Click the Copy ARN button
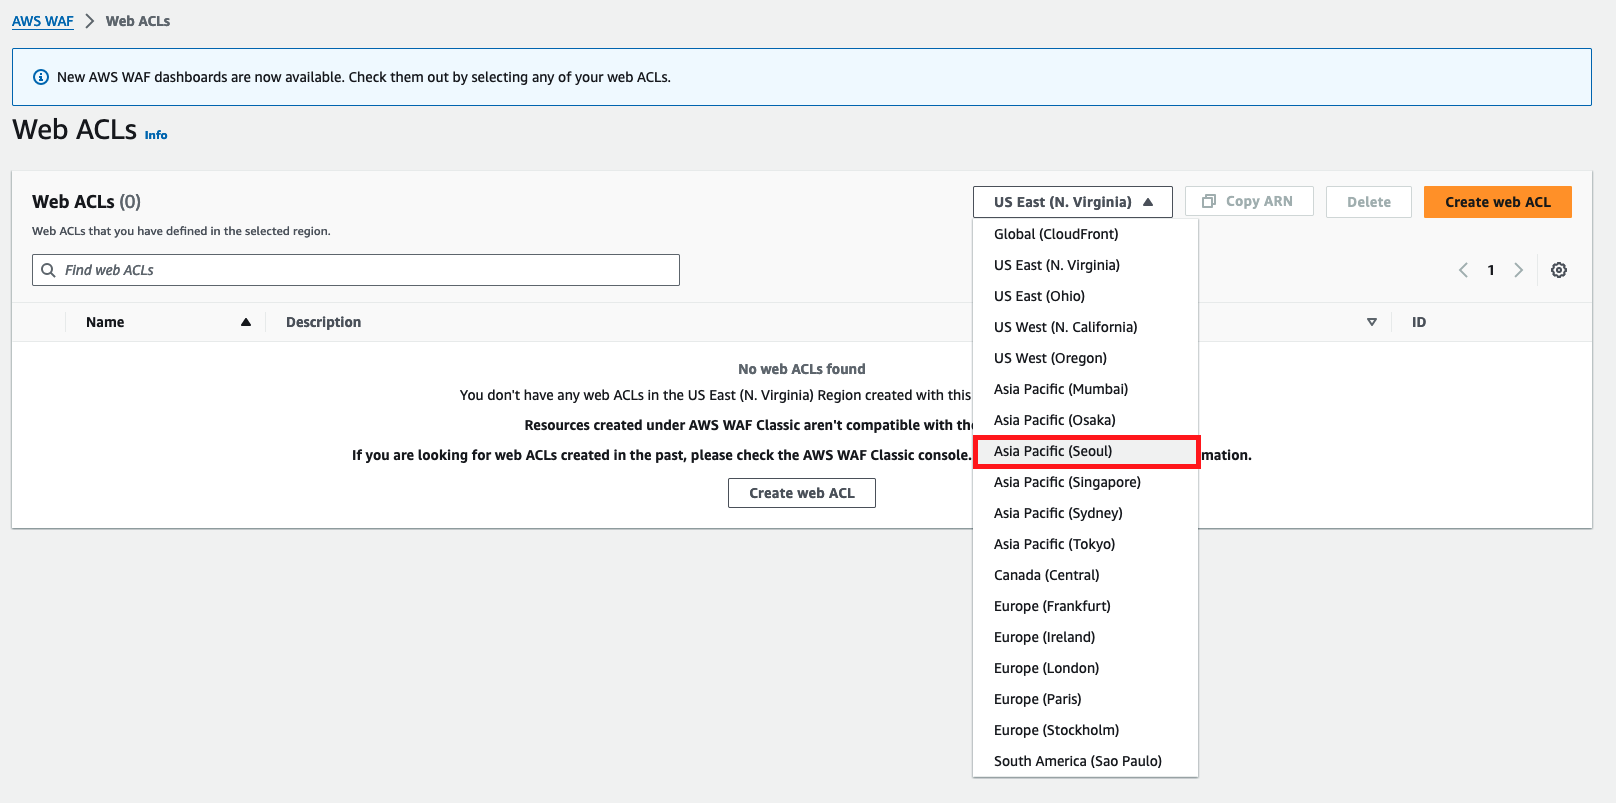 [1248, 201]
